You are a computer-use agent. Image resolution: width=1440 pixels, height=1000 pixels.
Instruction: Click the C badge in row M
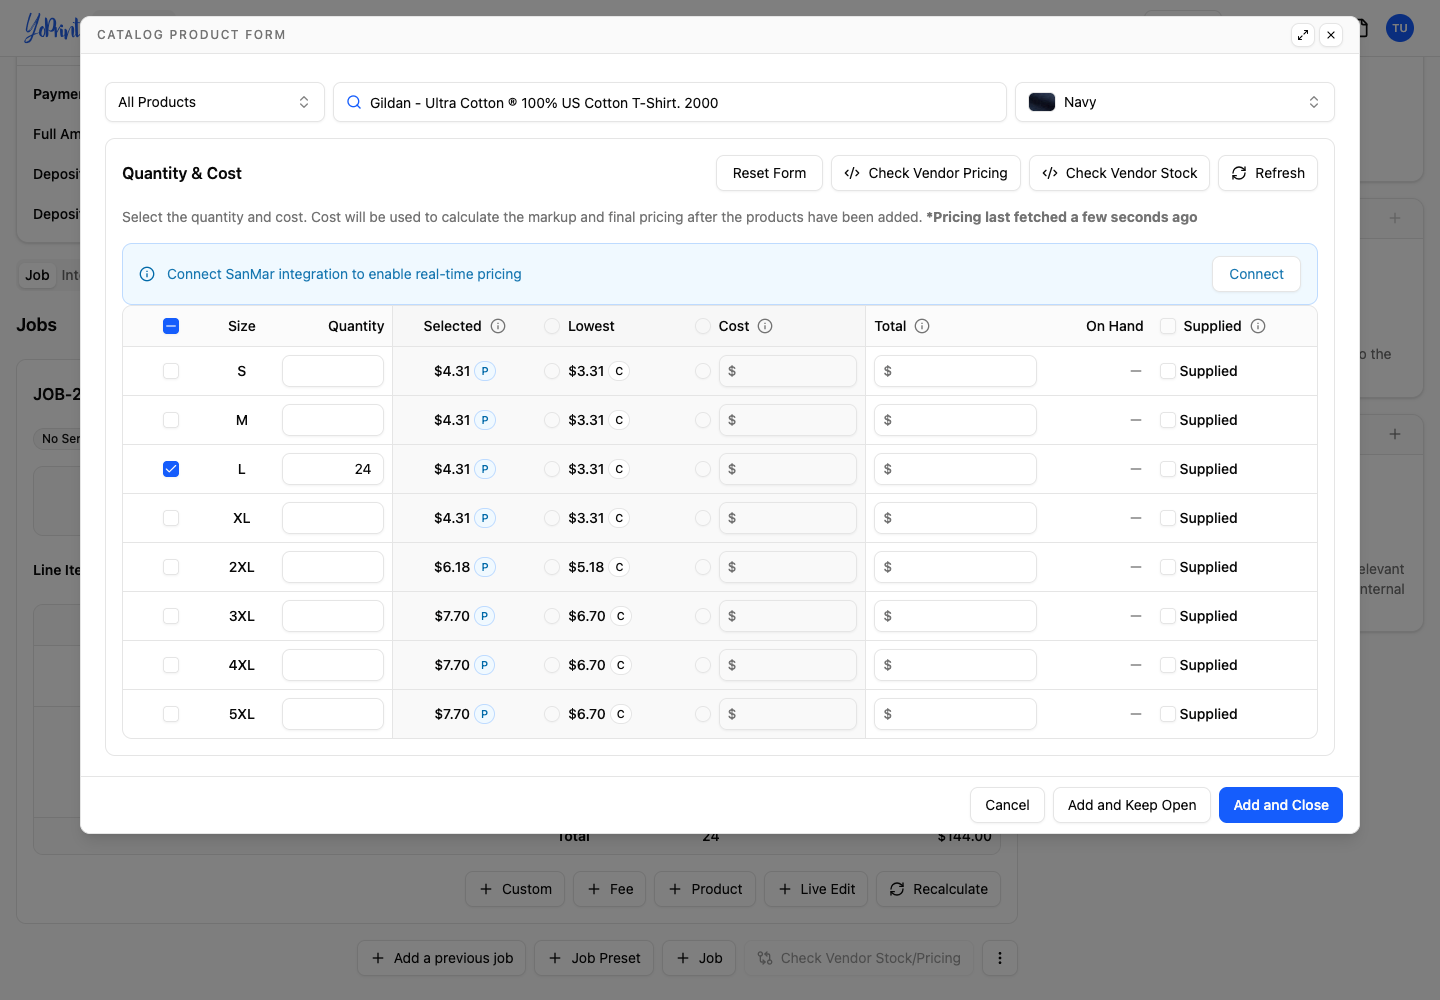(x=619, y=420)
